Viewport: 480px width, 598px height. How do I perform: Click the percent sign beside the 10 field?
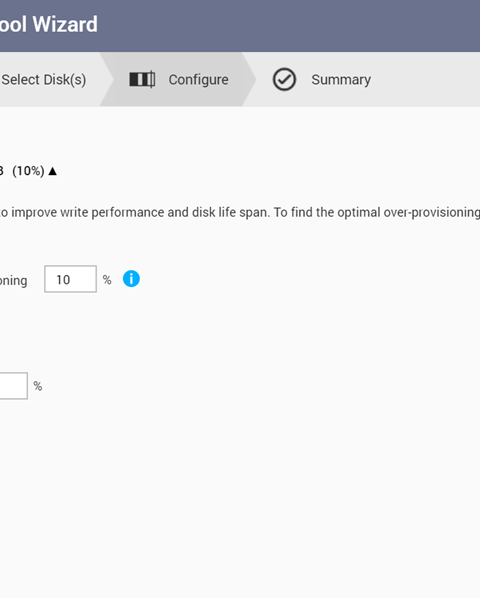point(107,280)
